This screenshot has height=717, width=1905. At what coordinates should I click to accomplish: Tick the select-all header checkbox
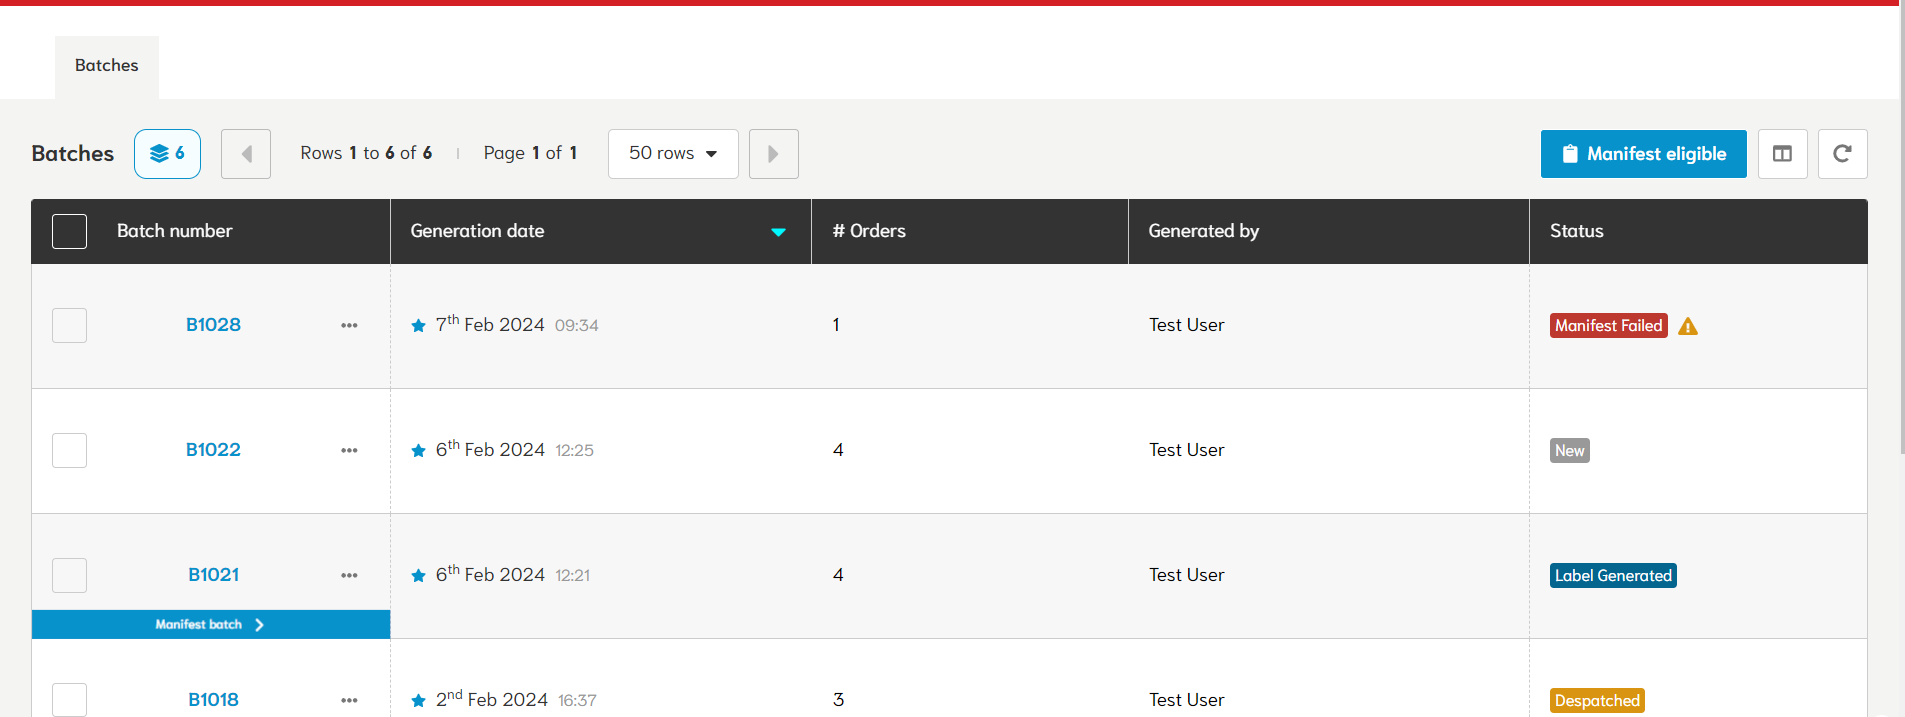(69, 231)
